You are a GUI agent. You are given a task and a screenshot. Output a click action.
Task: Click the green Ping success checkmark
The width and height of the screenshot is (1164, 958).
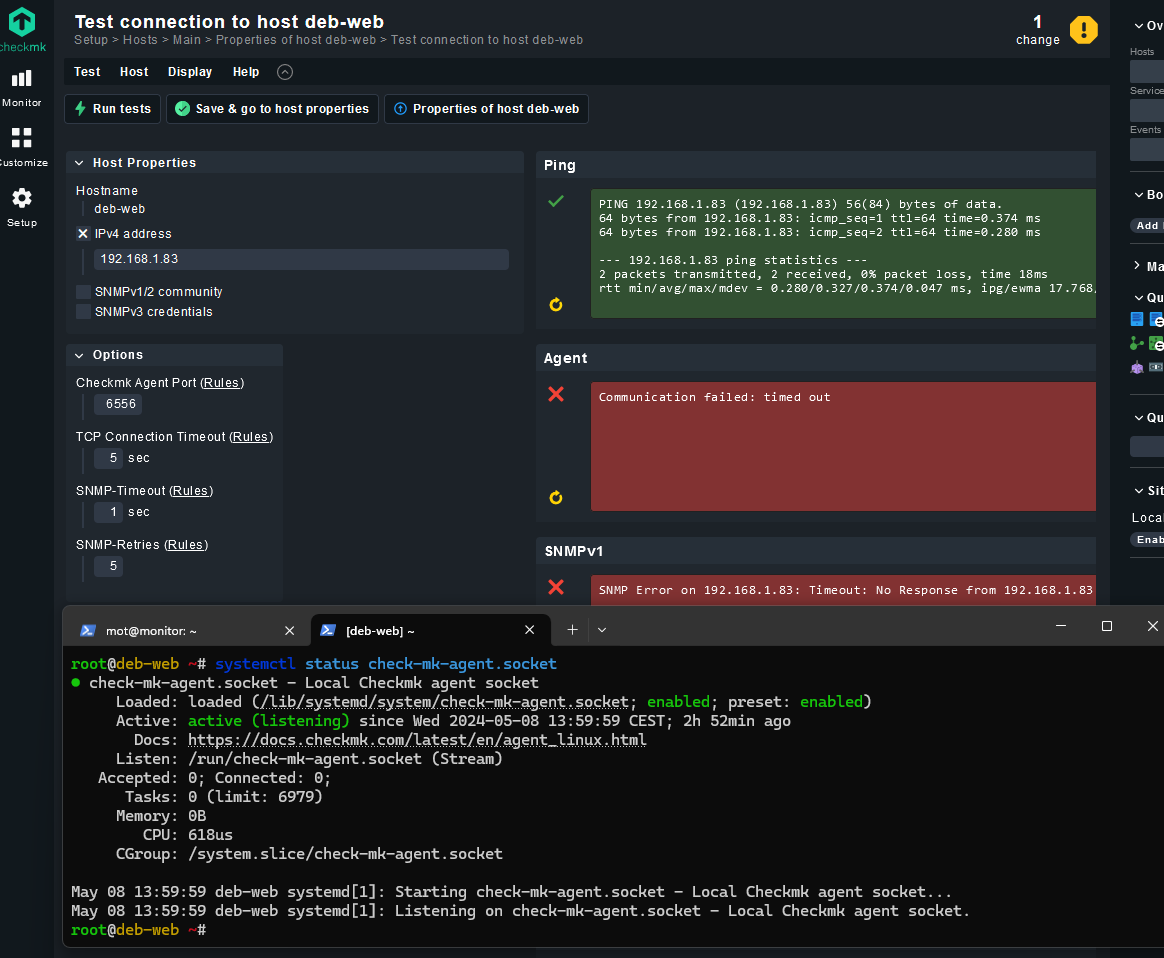tap(555, 201)
